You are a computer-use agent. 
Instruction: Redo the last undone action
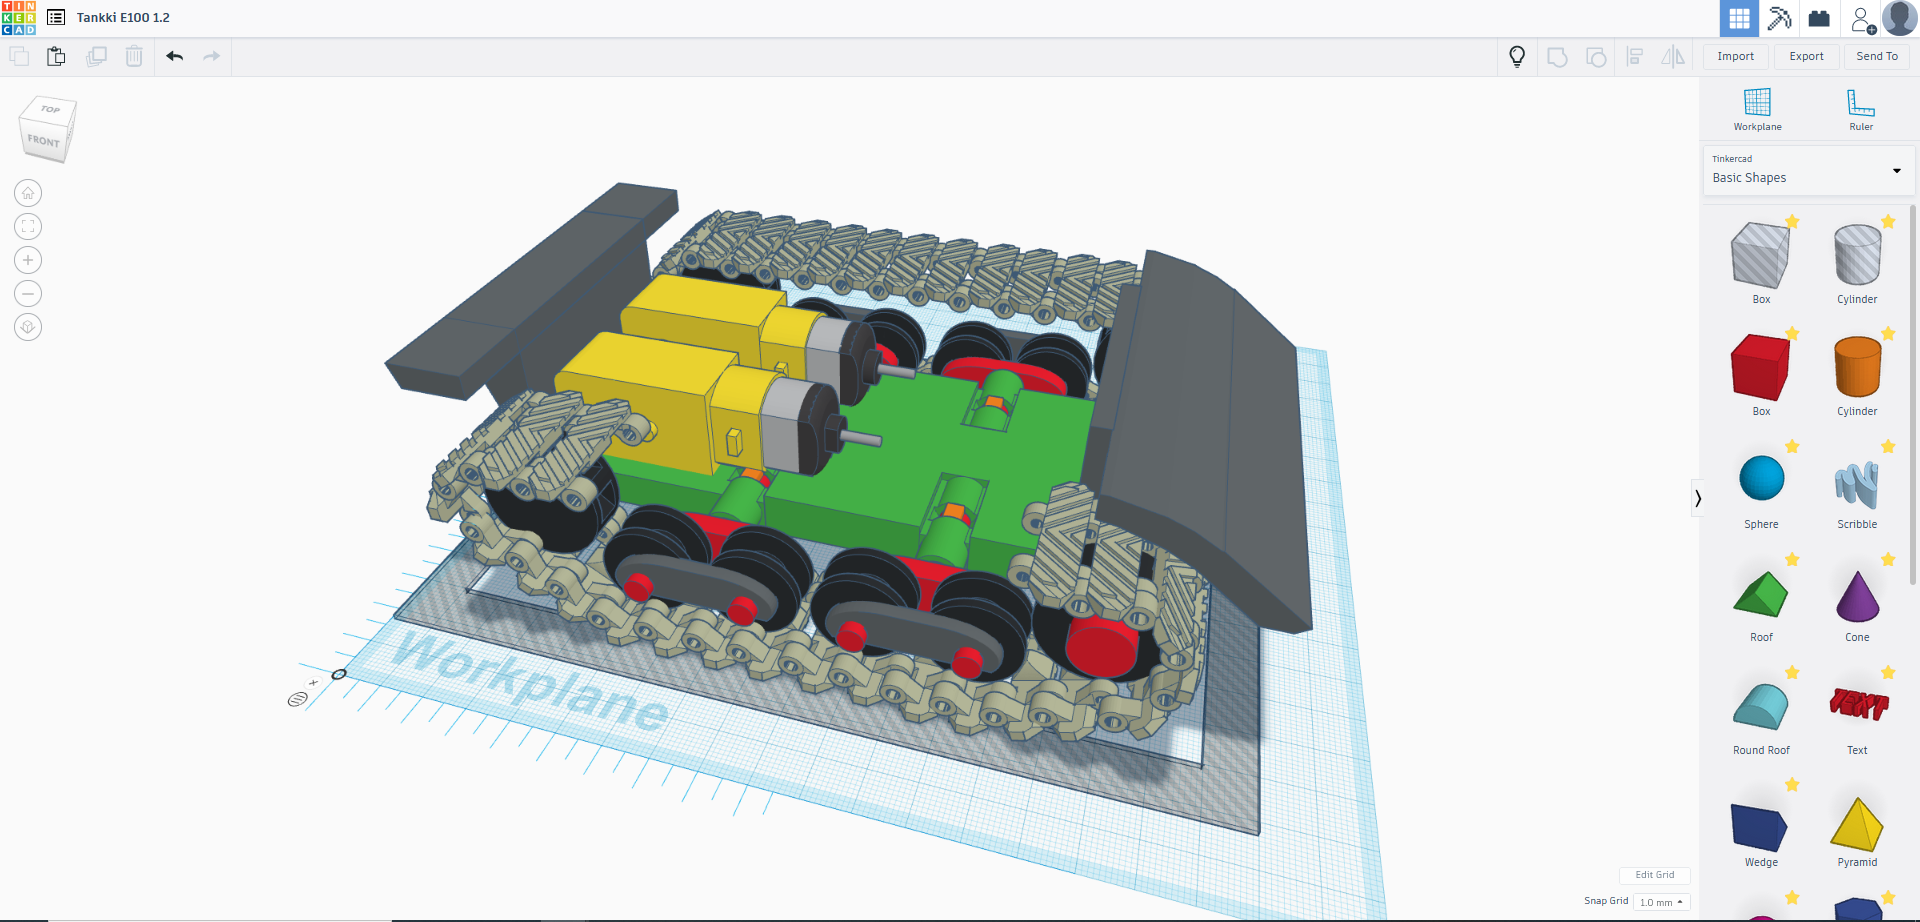[211, 56]
